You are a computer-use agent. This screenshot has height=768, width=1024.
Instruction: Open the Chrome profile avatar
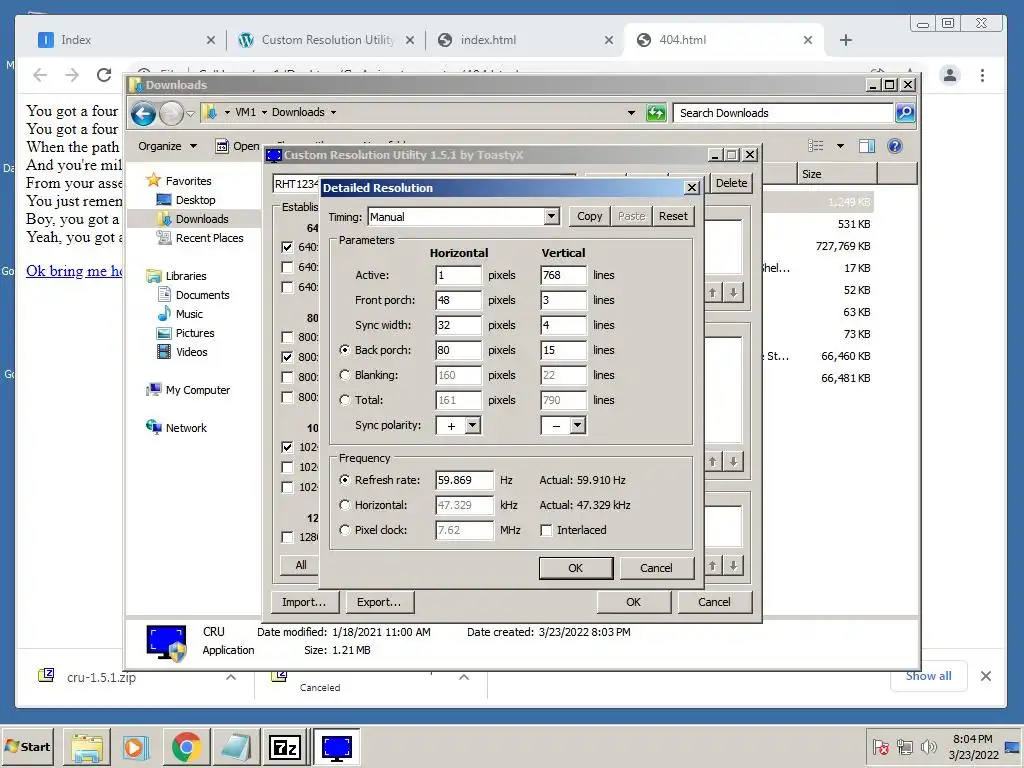coord(950,75)
